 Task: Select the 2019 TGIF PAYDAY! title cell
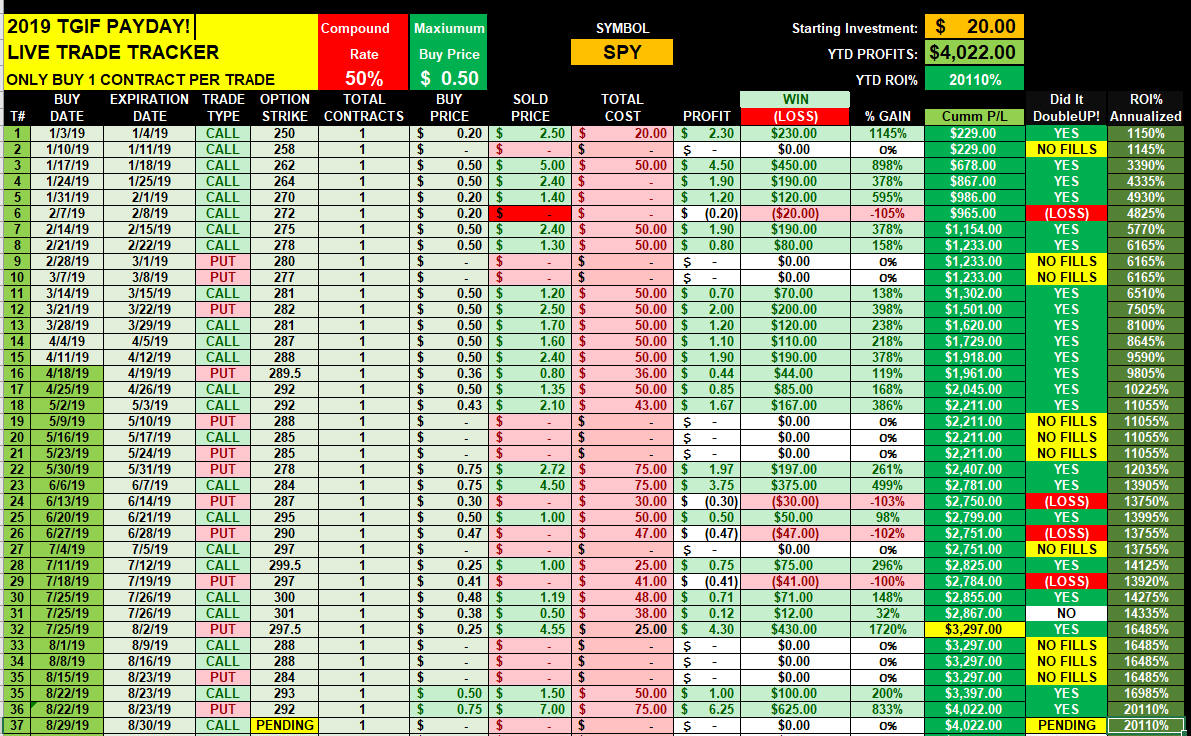(x=99, y=27)
